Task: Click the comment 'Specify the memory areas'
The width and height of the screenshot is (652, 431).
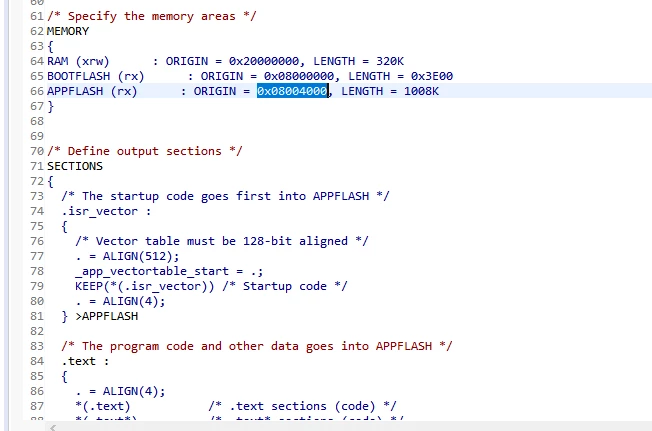Action: coord(152,16)
